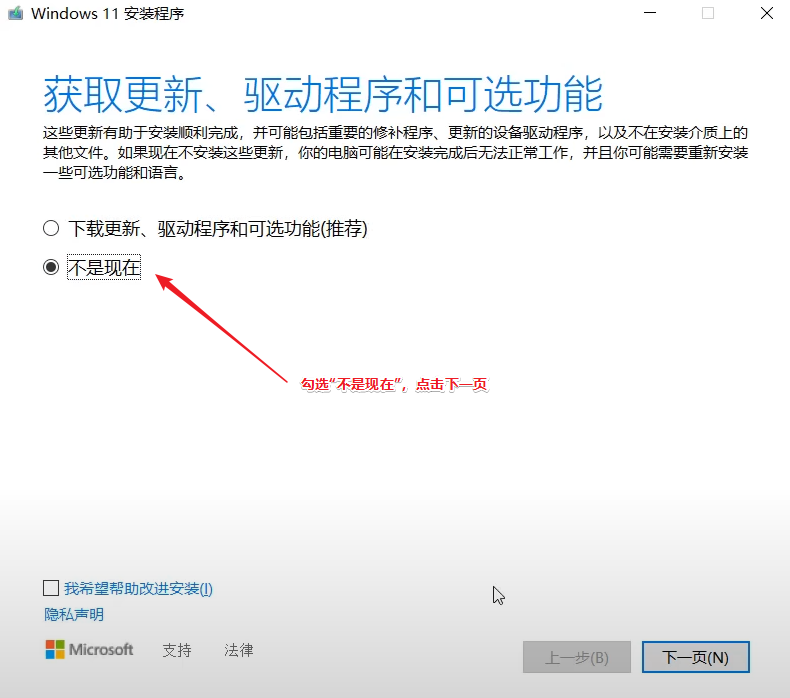This screenshot has height=698, width=790.
Task: Click the four-color Microsoft logo
Action: (55, 650)
